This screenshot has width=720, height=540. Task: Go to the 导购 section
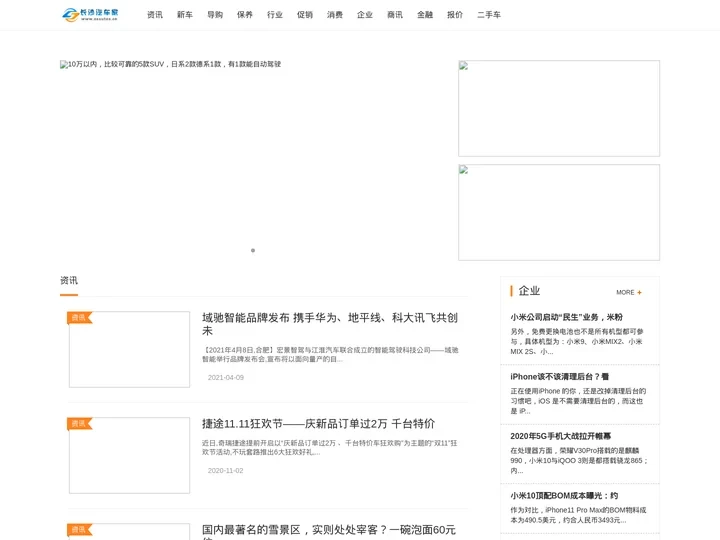click(x=215, y=15)
